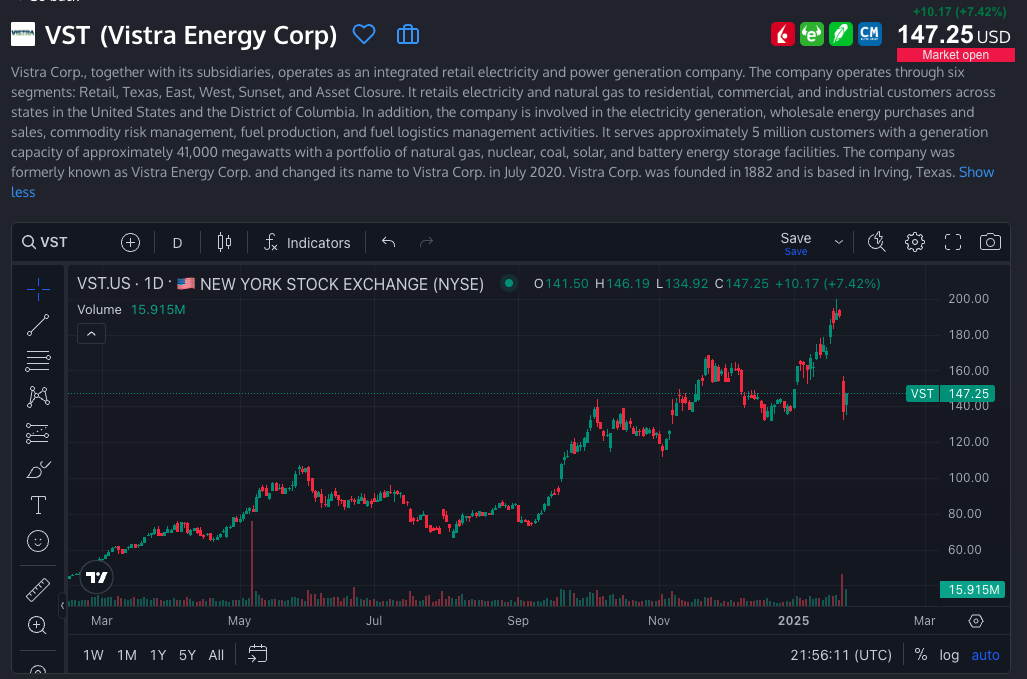Open the green feather broker icon
Image resolution: width=1027 pixels, height=679 pixels.
(840, 34)
